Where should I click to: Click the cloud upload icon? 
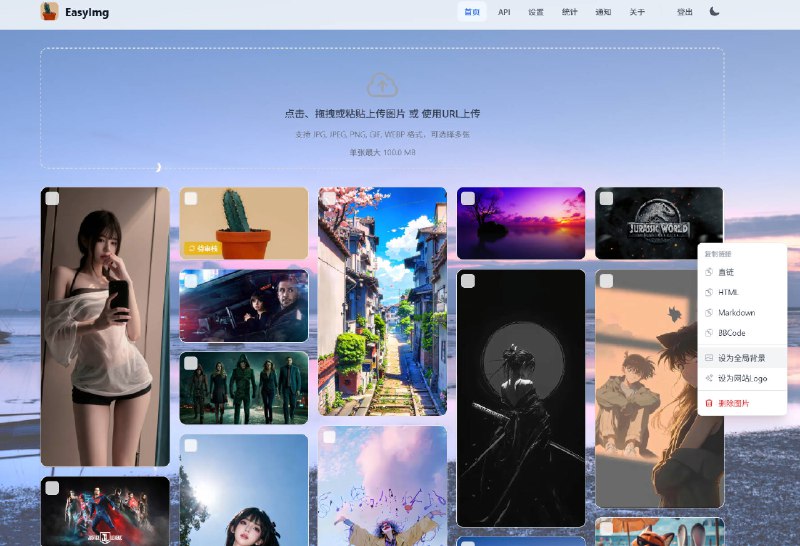pos(382,84)
